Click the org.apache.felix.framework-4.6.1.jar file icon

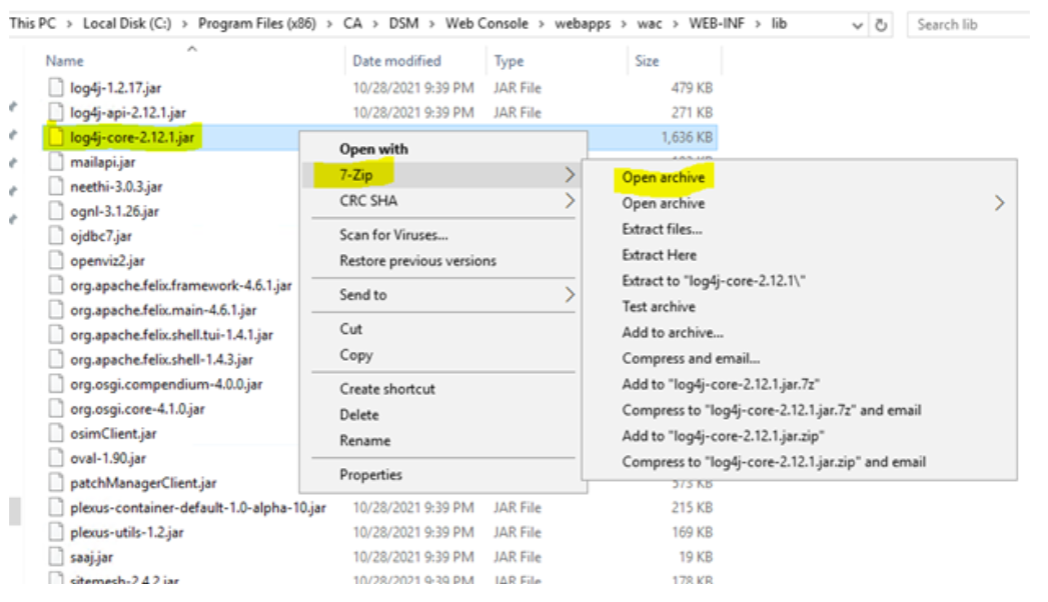point(56,285)
